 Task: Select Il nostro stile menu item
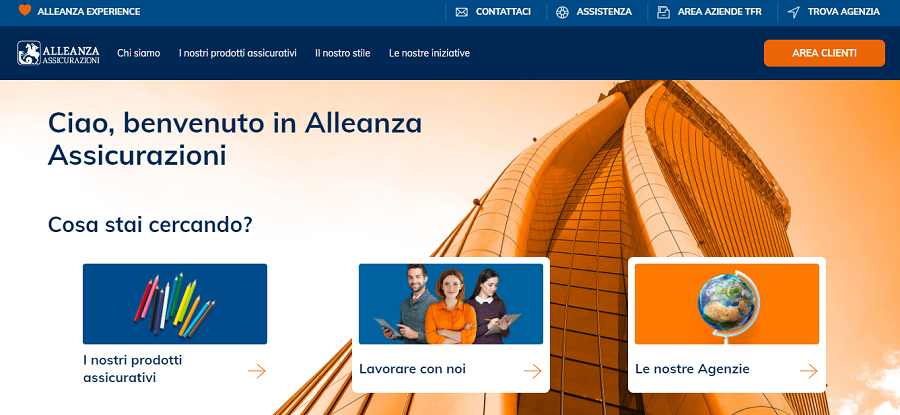[343, 53]
